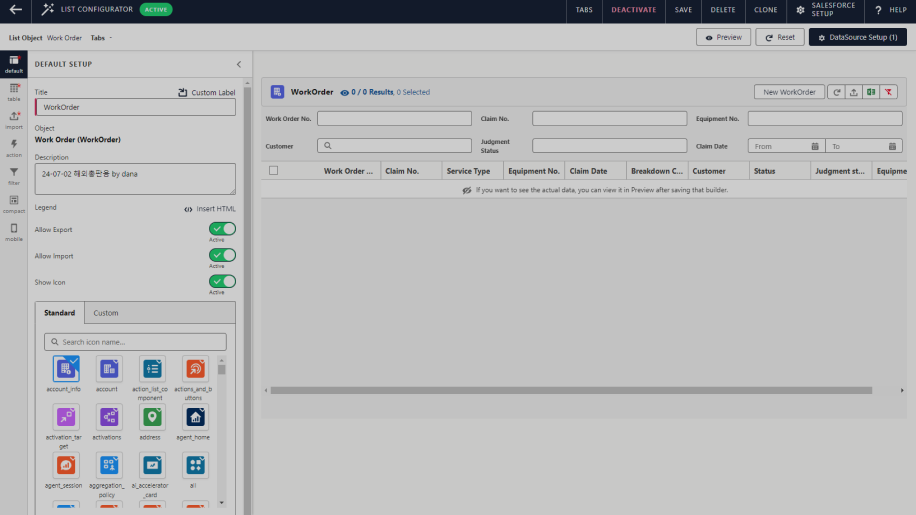Click the refresh icon in the WorkOrder list

[836, 92]
